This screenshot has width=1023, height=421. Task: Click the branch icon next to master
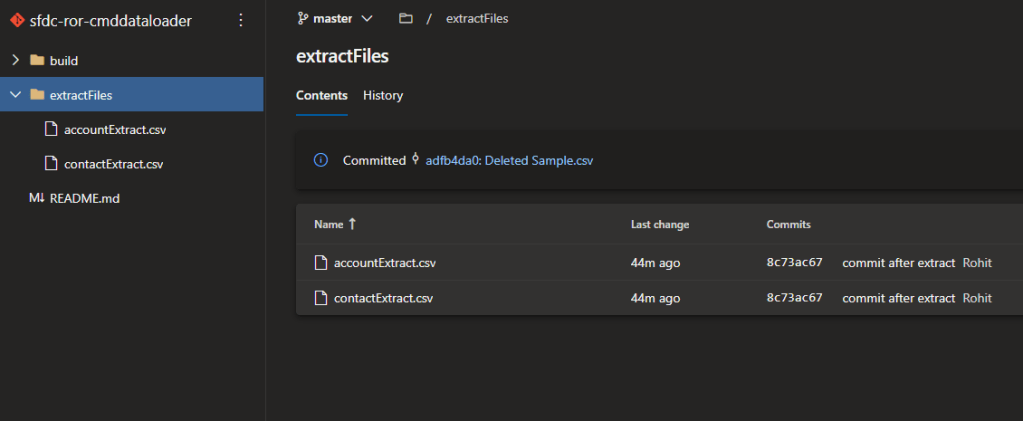(303, 18)
